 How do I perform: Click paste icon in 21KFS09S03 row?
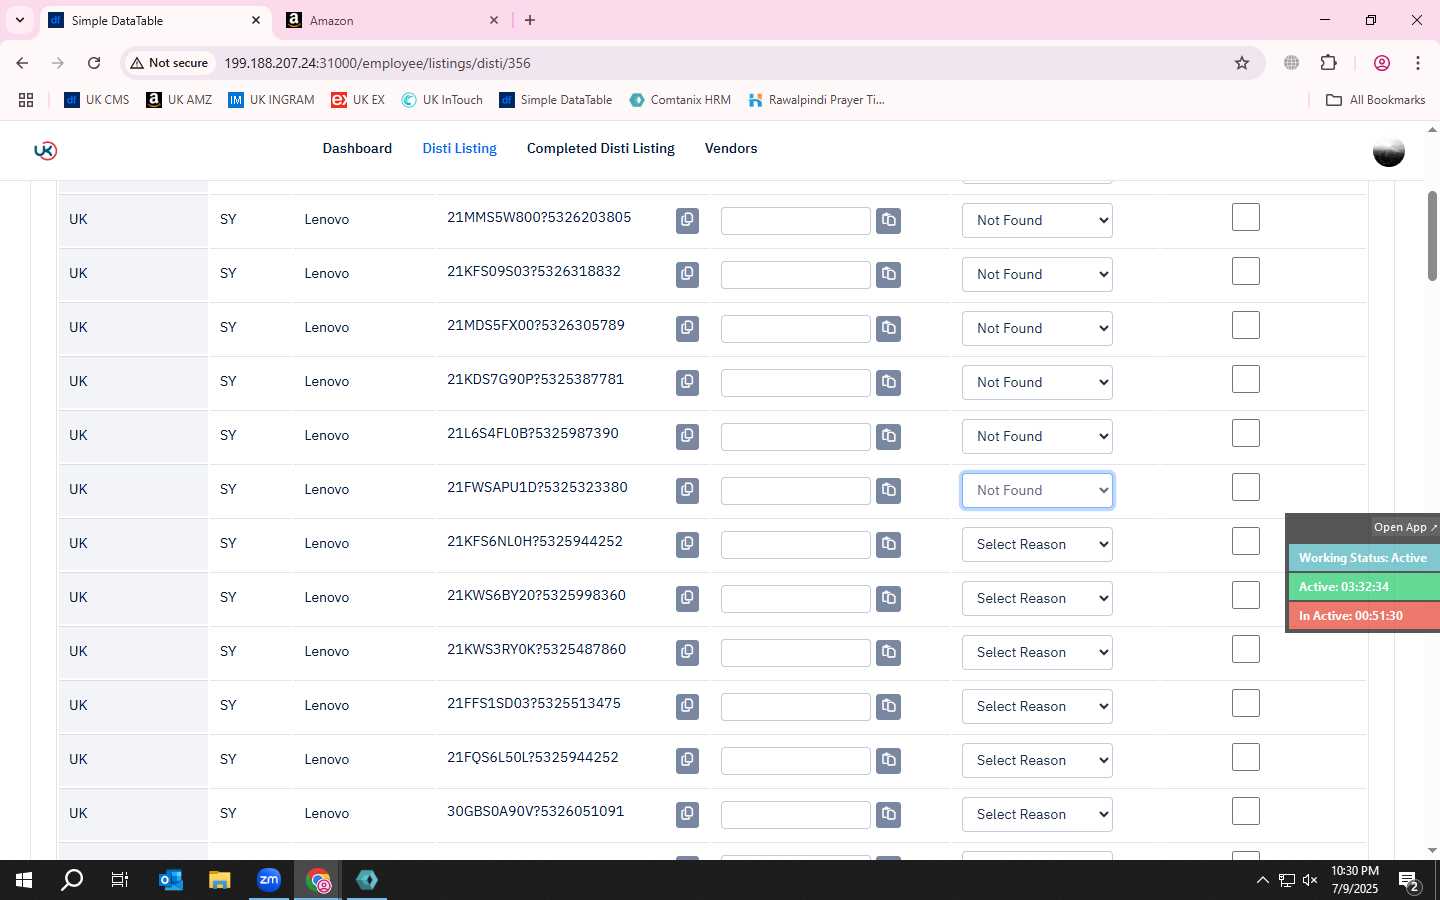888,274
